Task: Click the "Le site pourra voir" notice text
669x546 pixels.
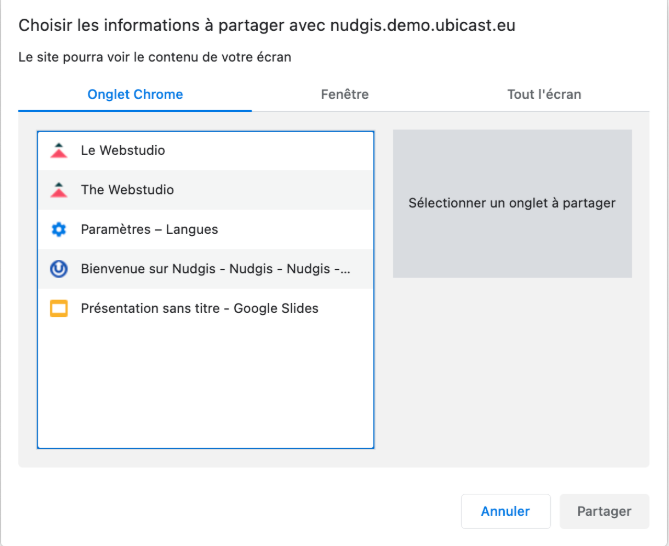Action: pos(154,57)
